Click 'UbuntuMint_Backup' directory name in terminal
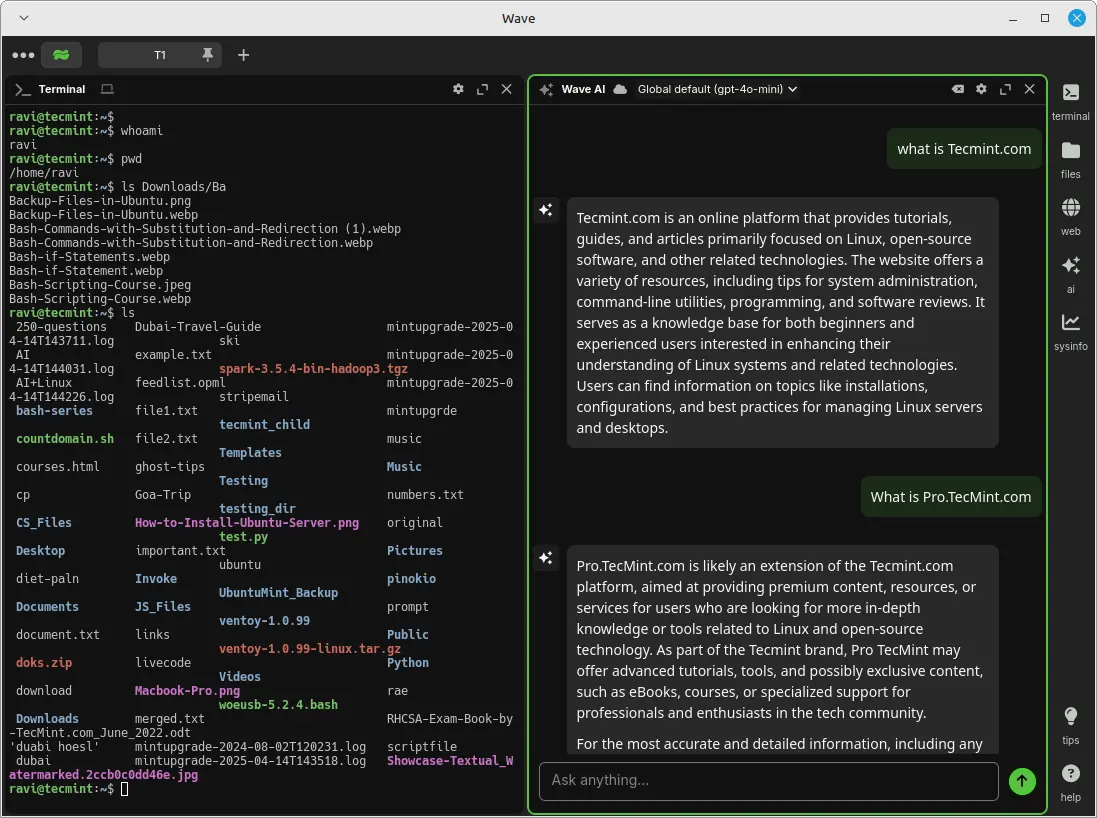1097x818 pixels. tap(278, 593)
